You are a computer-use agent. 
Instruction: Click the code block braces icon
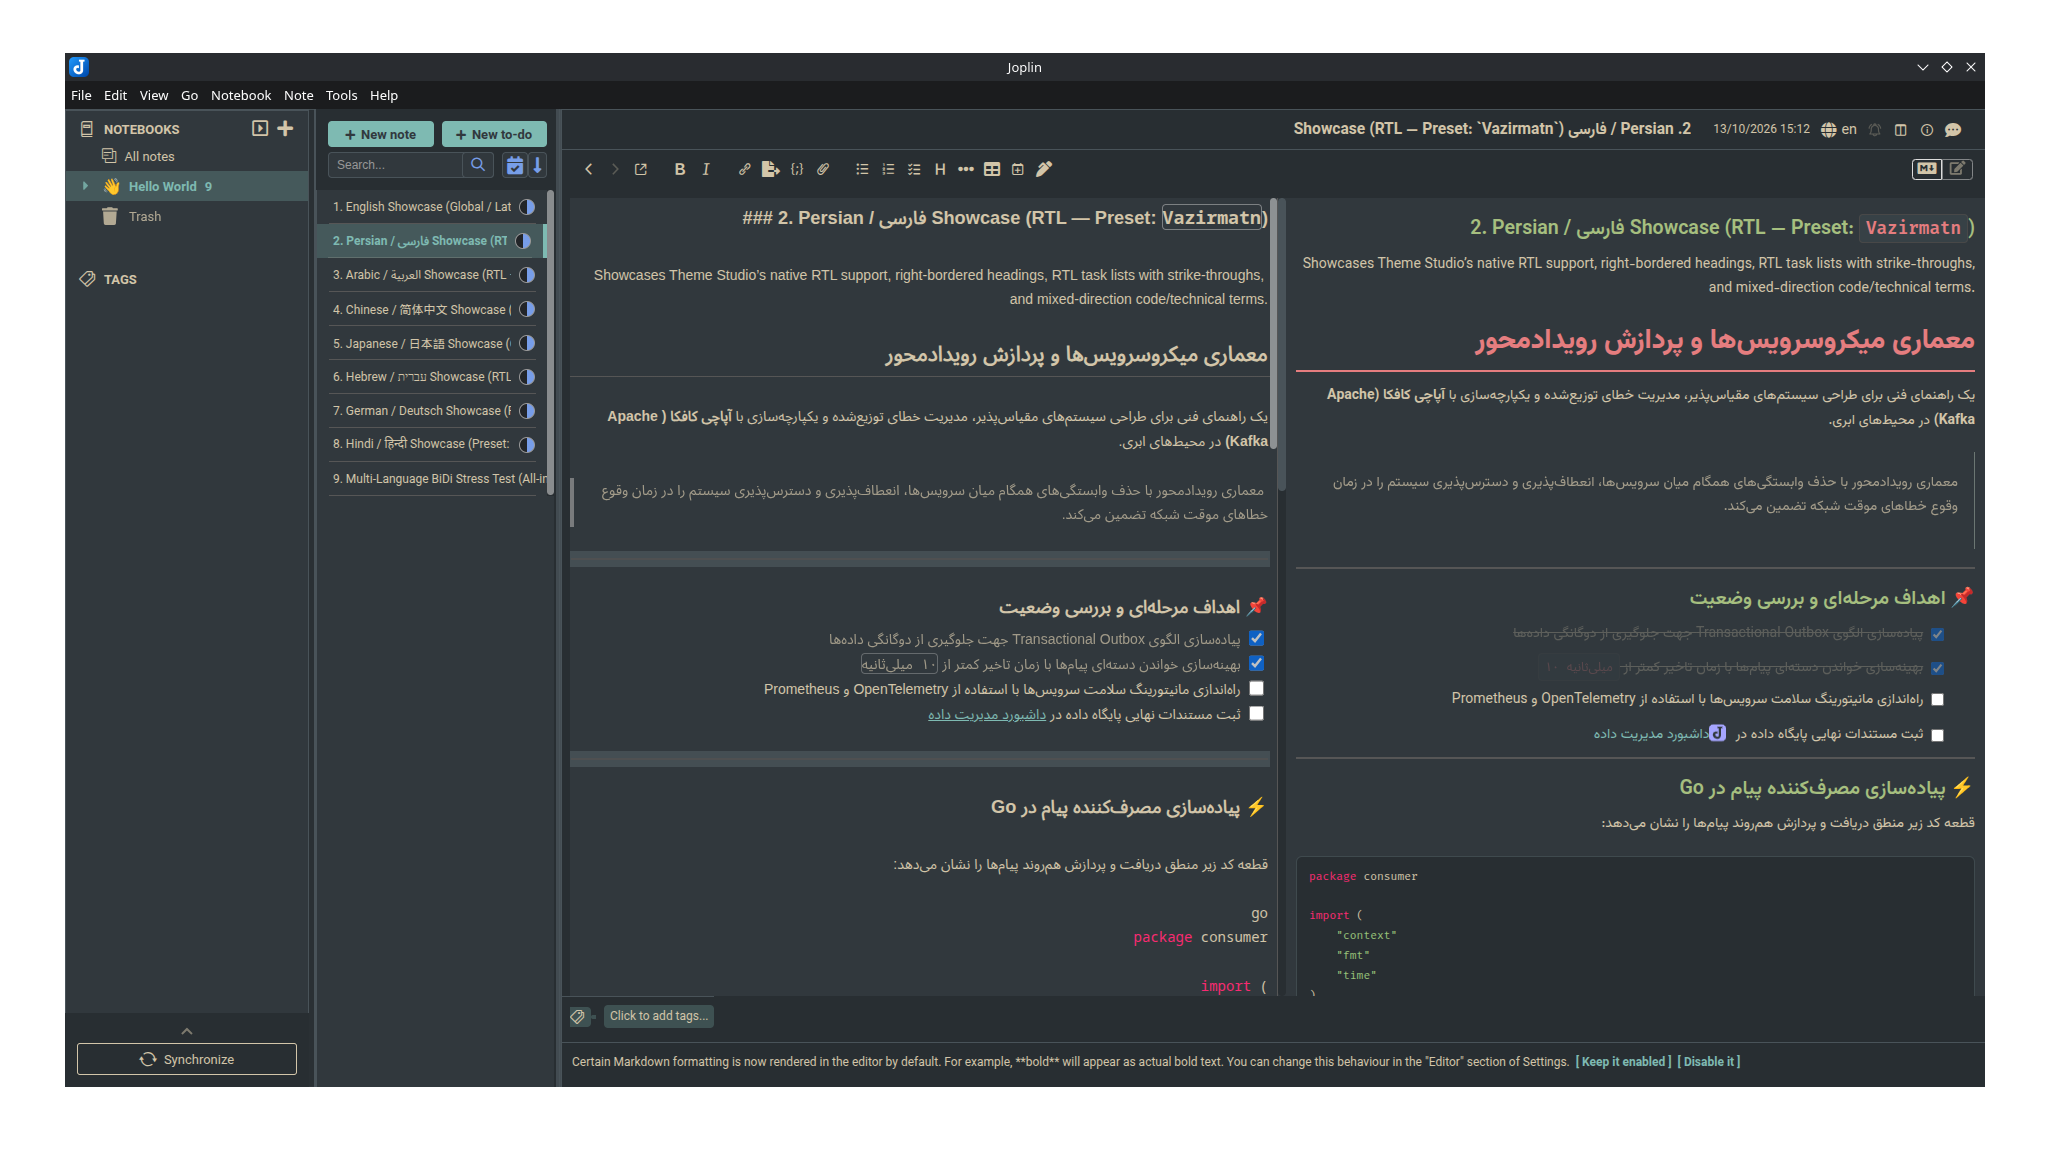click(797, 169)
